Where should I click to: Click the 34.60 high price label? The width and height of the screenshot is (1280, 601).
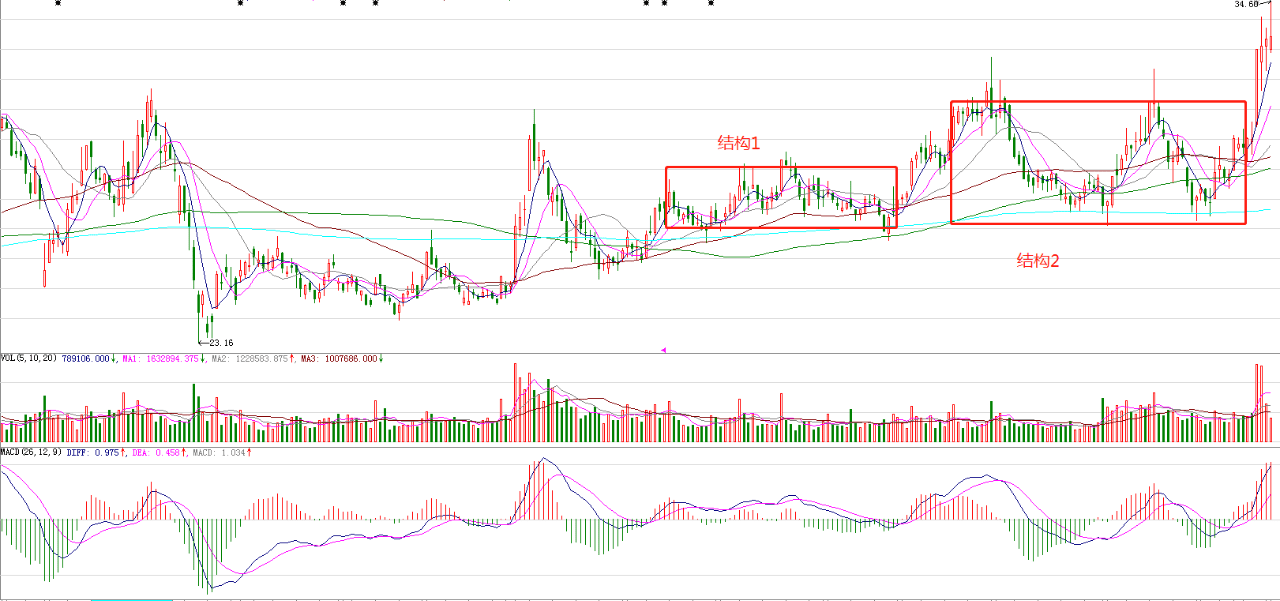tap(1246, 5)
